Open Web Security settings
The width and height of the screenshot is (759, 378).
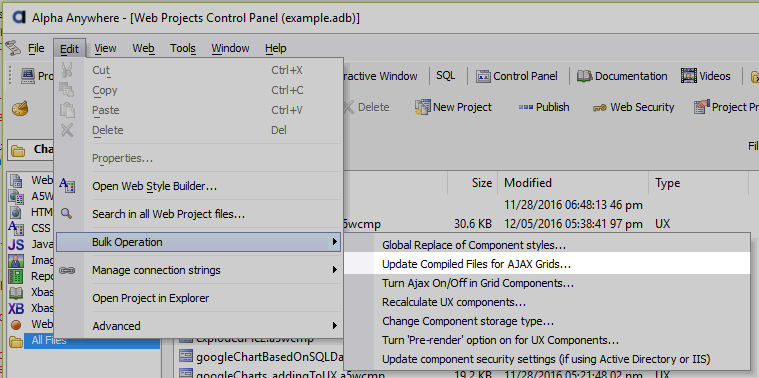coord(633,107)
